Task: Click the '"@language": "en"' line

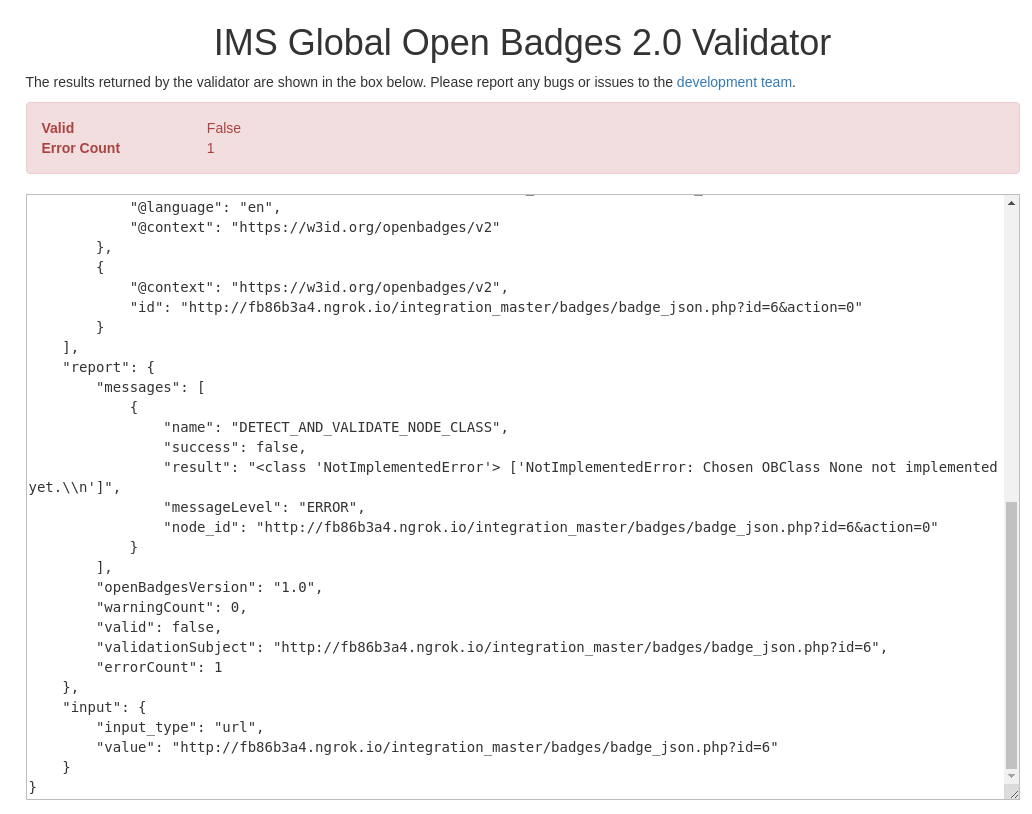Action: (205, 207)
